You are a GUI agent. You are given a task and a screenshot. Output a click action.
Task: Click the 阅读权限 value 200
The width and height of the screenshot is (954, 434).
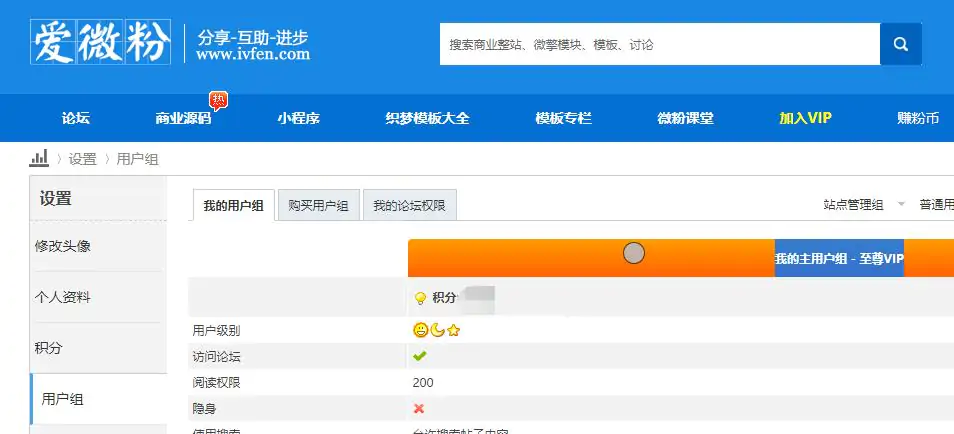click(423, 383)
